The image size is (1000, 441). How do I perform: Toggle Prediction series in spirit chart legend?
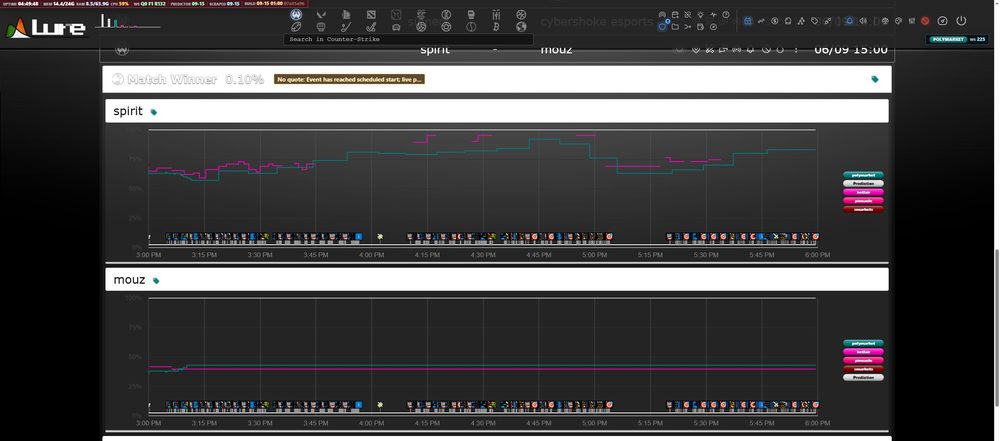863,183
